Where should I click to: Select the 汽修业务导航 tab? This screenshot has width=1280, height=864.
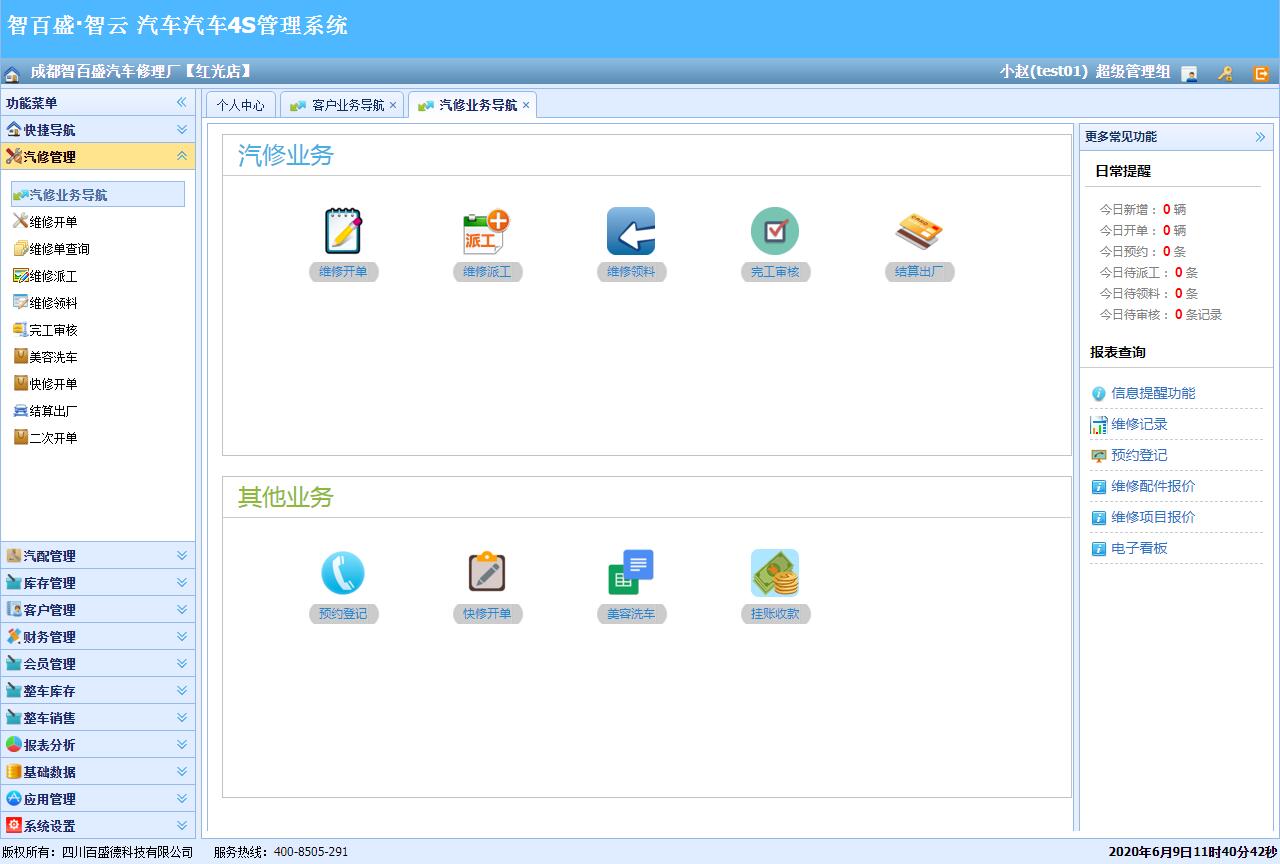point(472,105)
